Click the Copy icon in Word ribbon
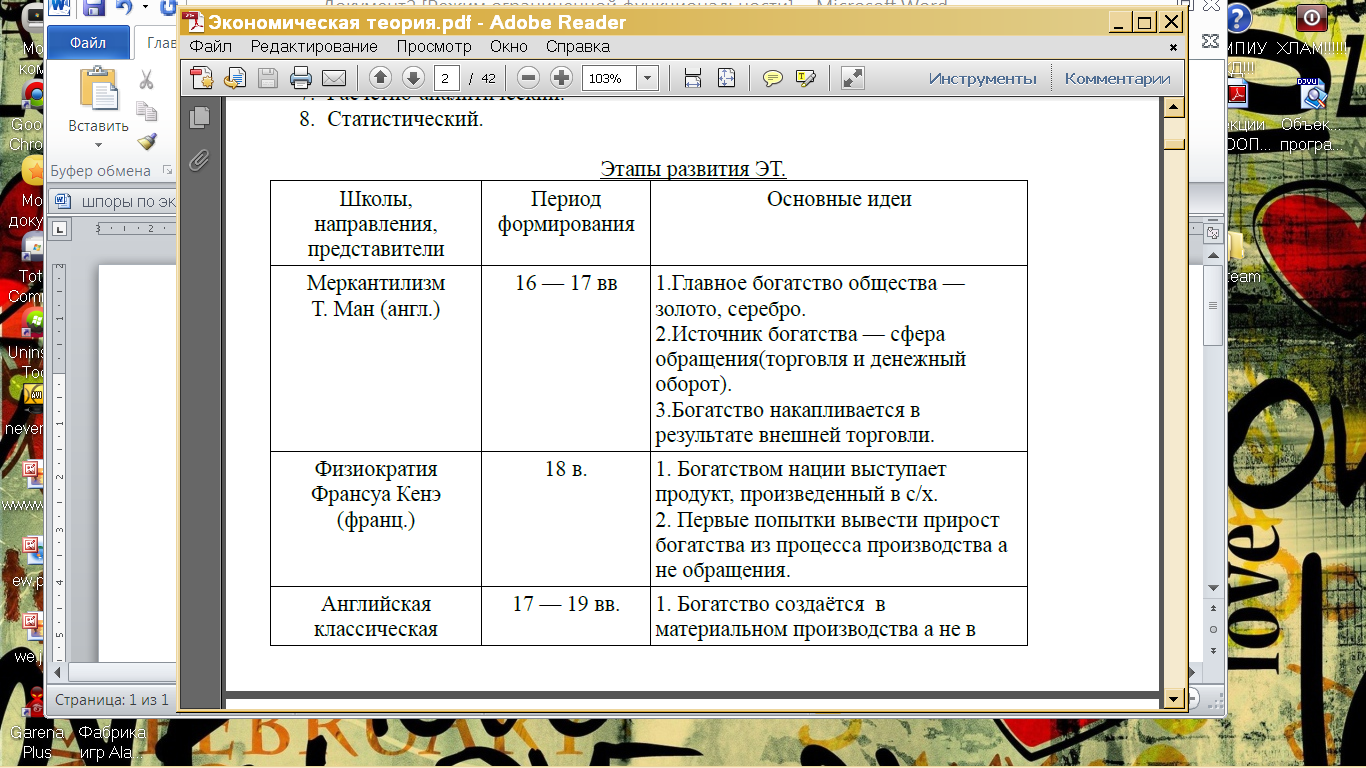Viewport: 1366px width, 768px height. pos(146,111)
